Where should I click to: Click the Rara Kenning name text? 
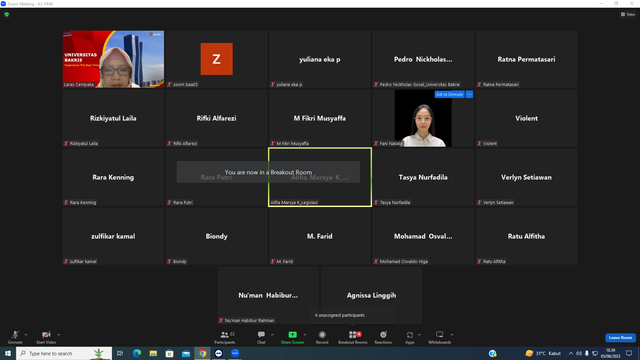pyautogui.click(x=113, y=177)
